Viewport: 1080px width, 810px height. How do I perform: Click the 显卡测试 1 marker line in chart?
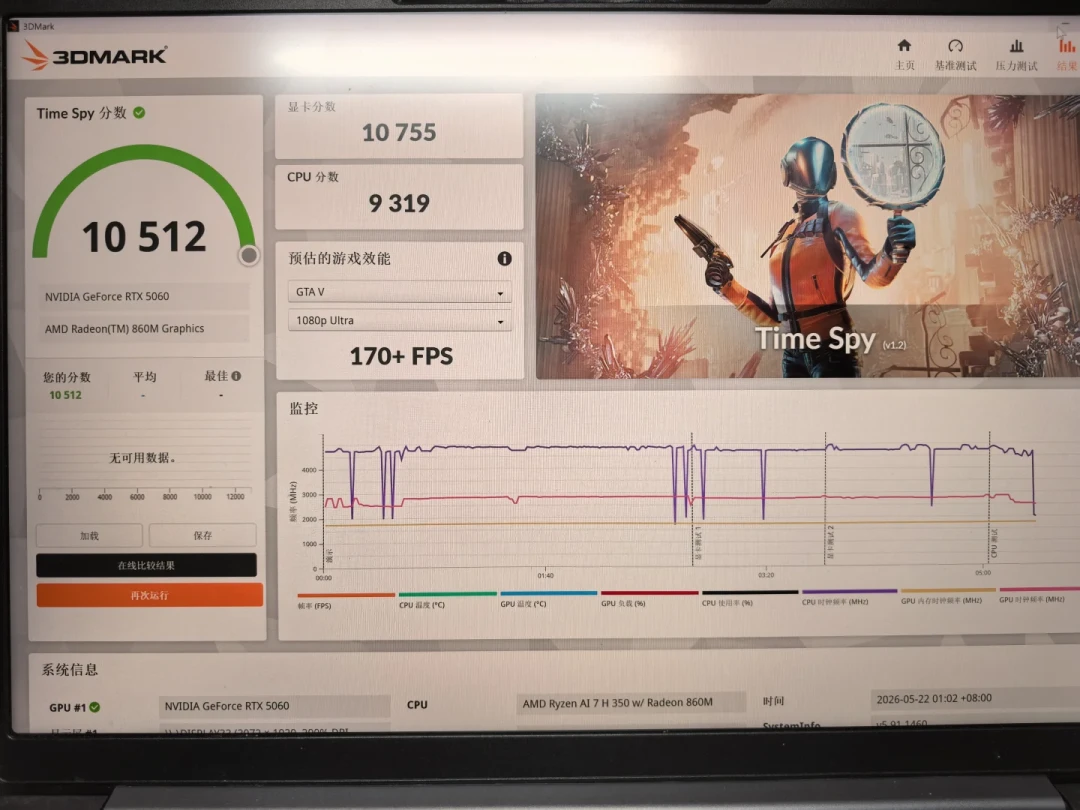[x=692, y=499]
